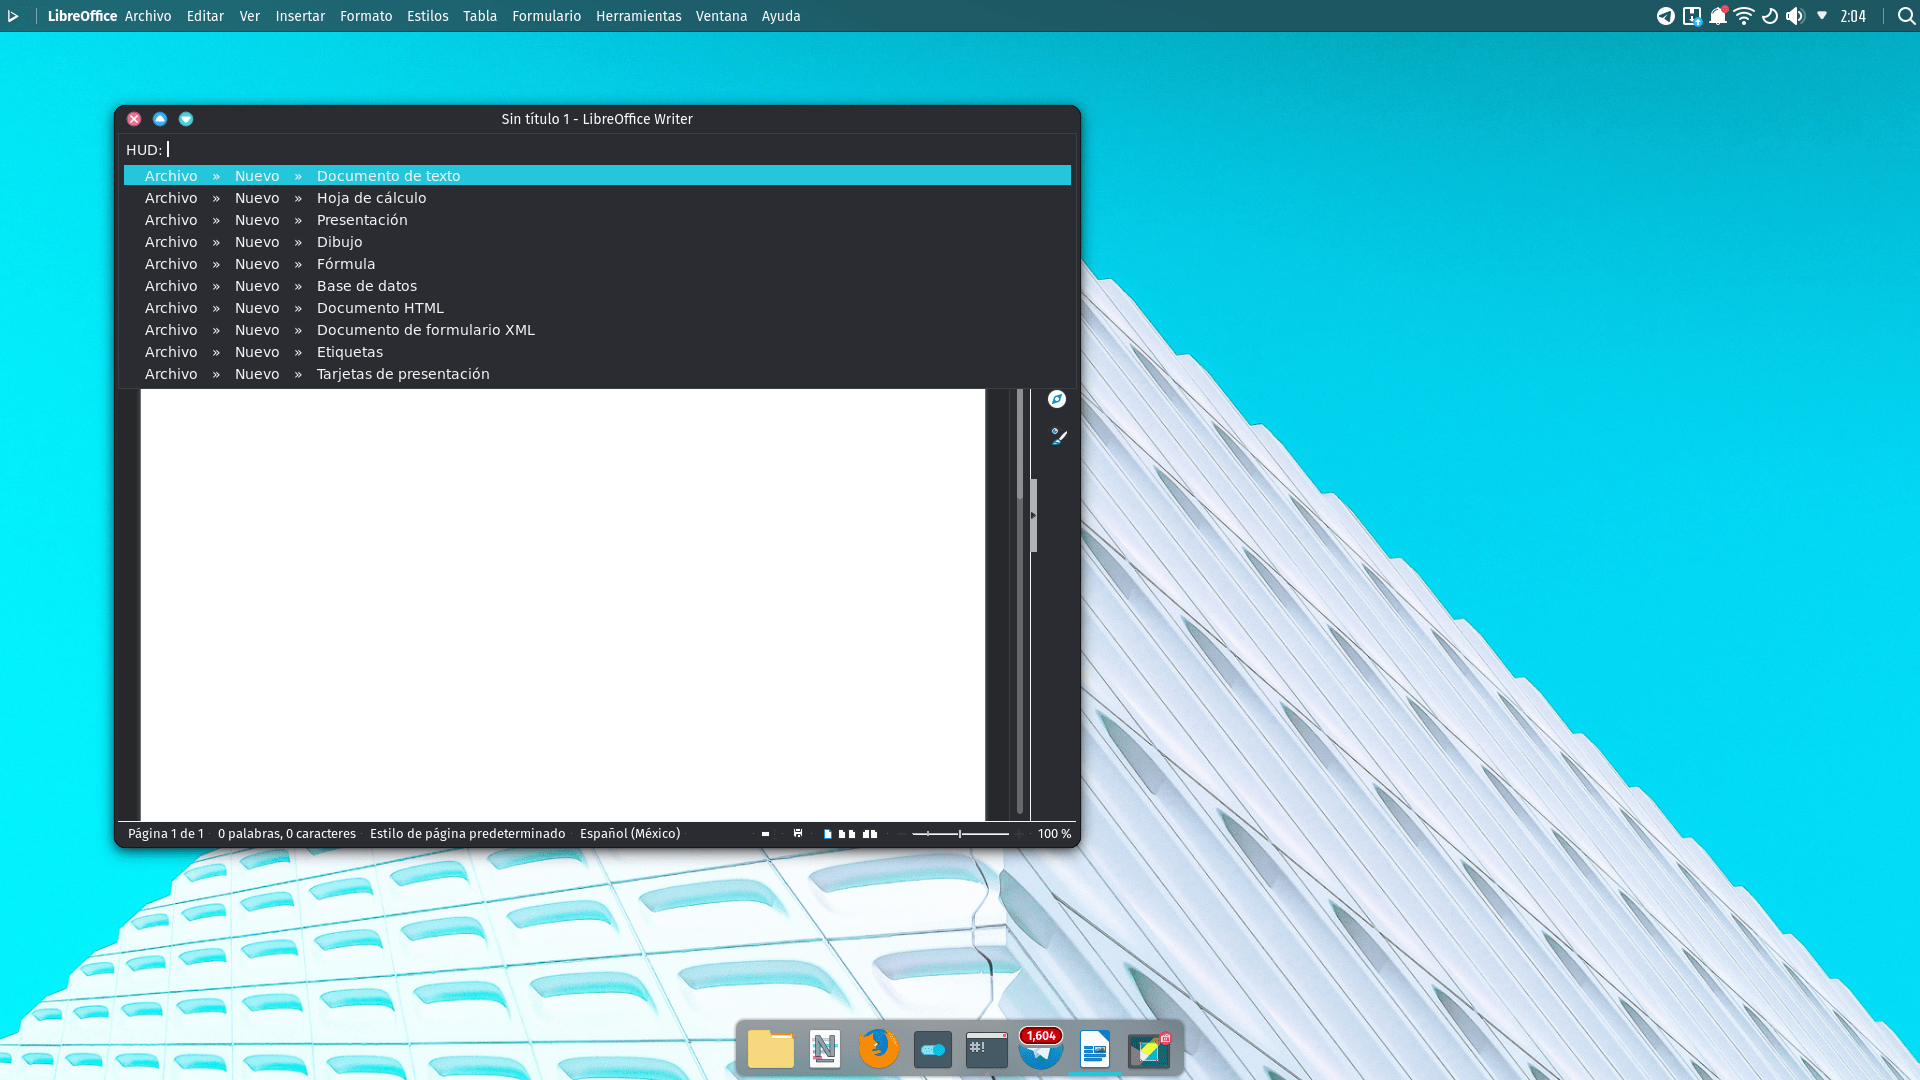Select HUD result Documento HTML
The height and width of the screenshot is (1080, 1920).
597,308
